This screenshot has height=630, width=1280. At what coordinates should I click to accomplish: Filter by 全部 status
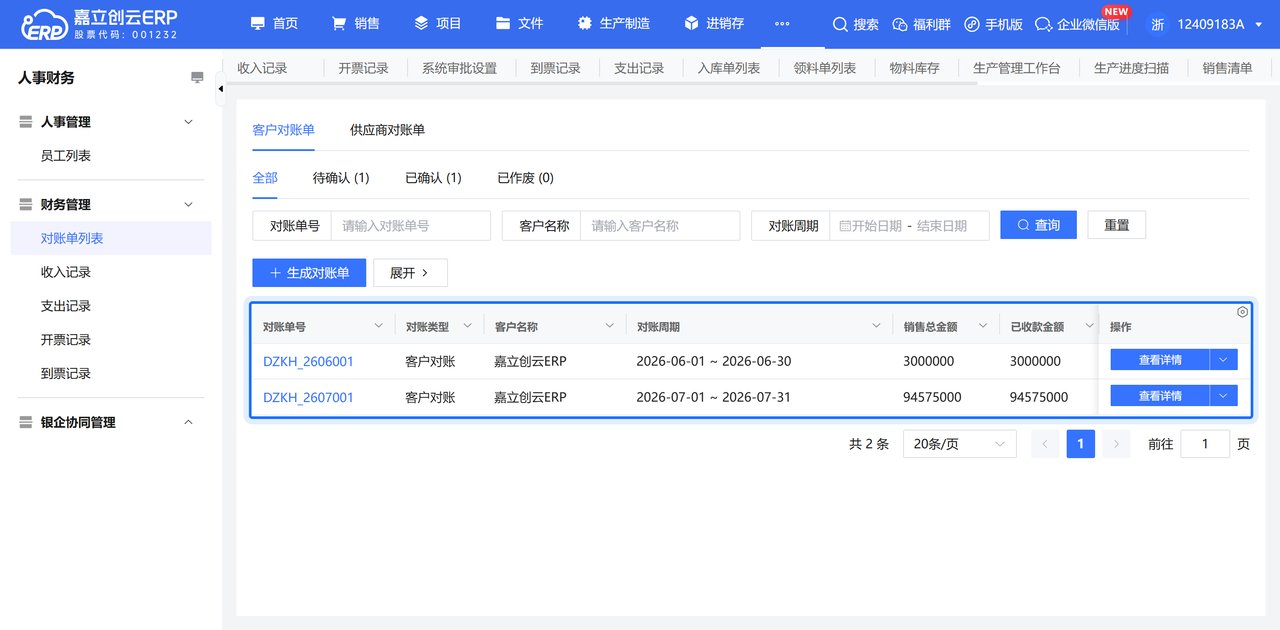(x=265, y=178)
